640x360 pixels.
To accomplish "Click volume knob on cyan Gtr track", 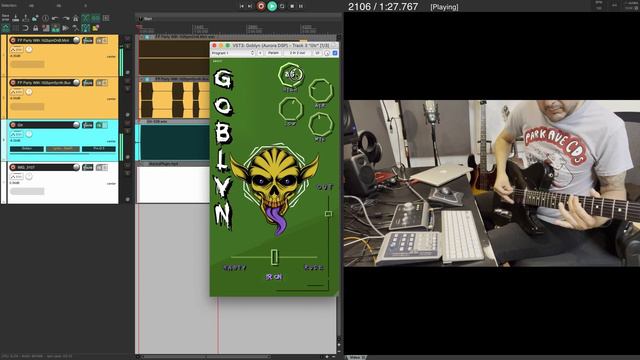I will coord(76,125).
